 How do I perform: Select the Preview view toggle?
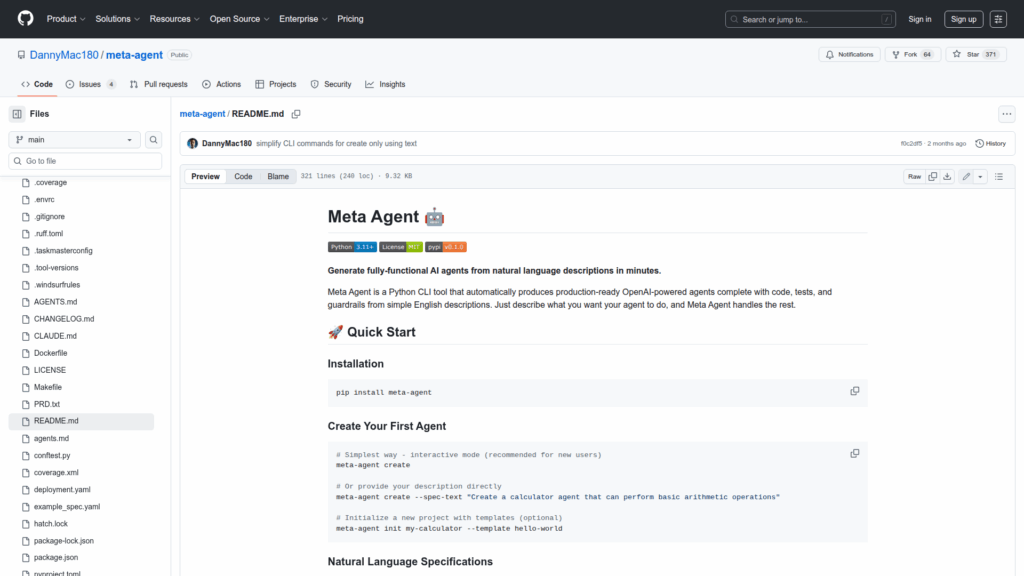[x=206, y=176]
